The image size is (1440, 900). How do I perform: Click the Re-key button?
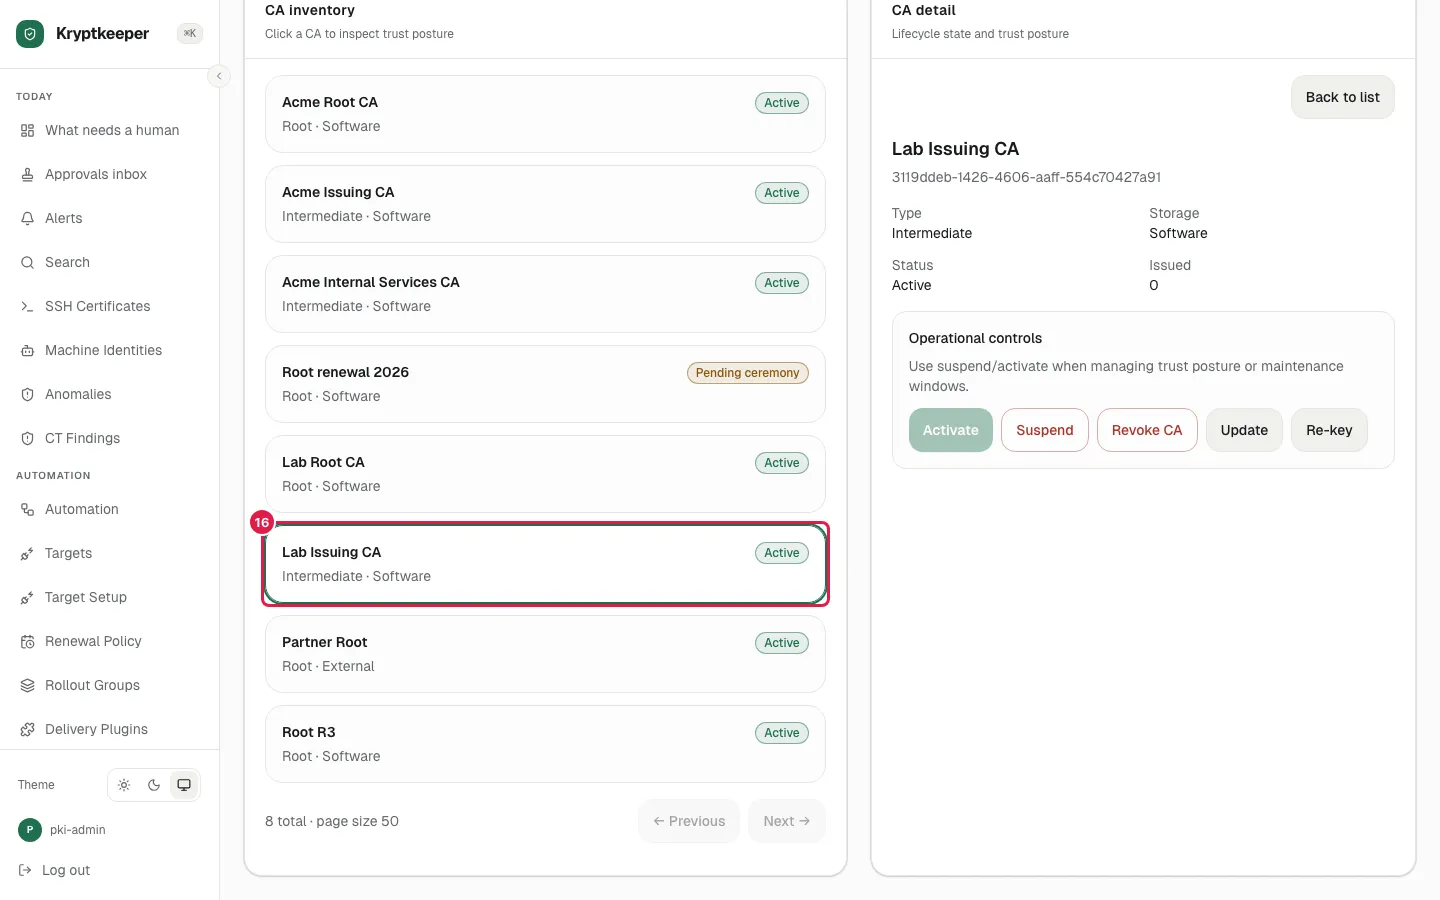(x=1329, y=430)
